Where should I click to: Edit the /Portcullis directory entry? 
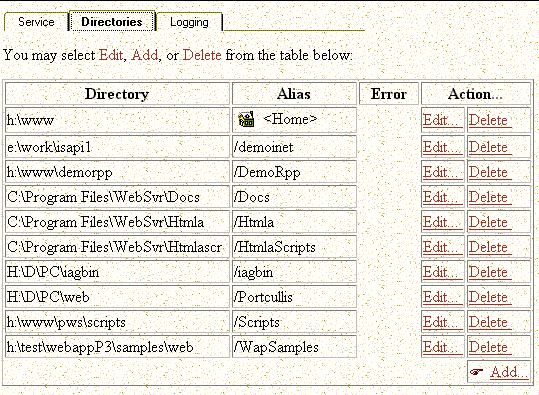442,297
